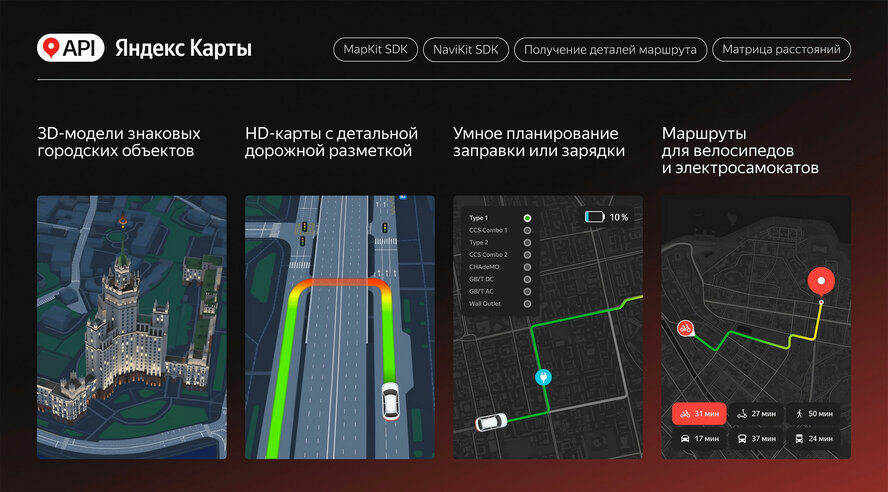
Task: Click the blue charging station plug marker
Action: tap(543, 377)
